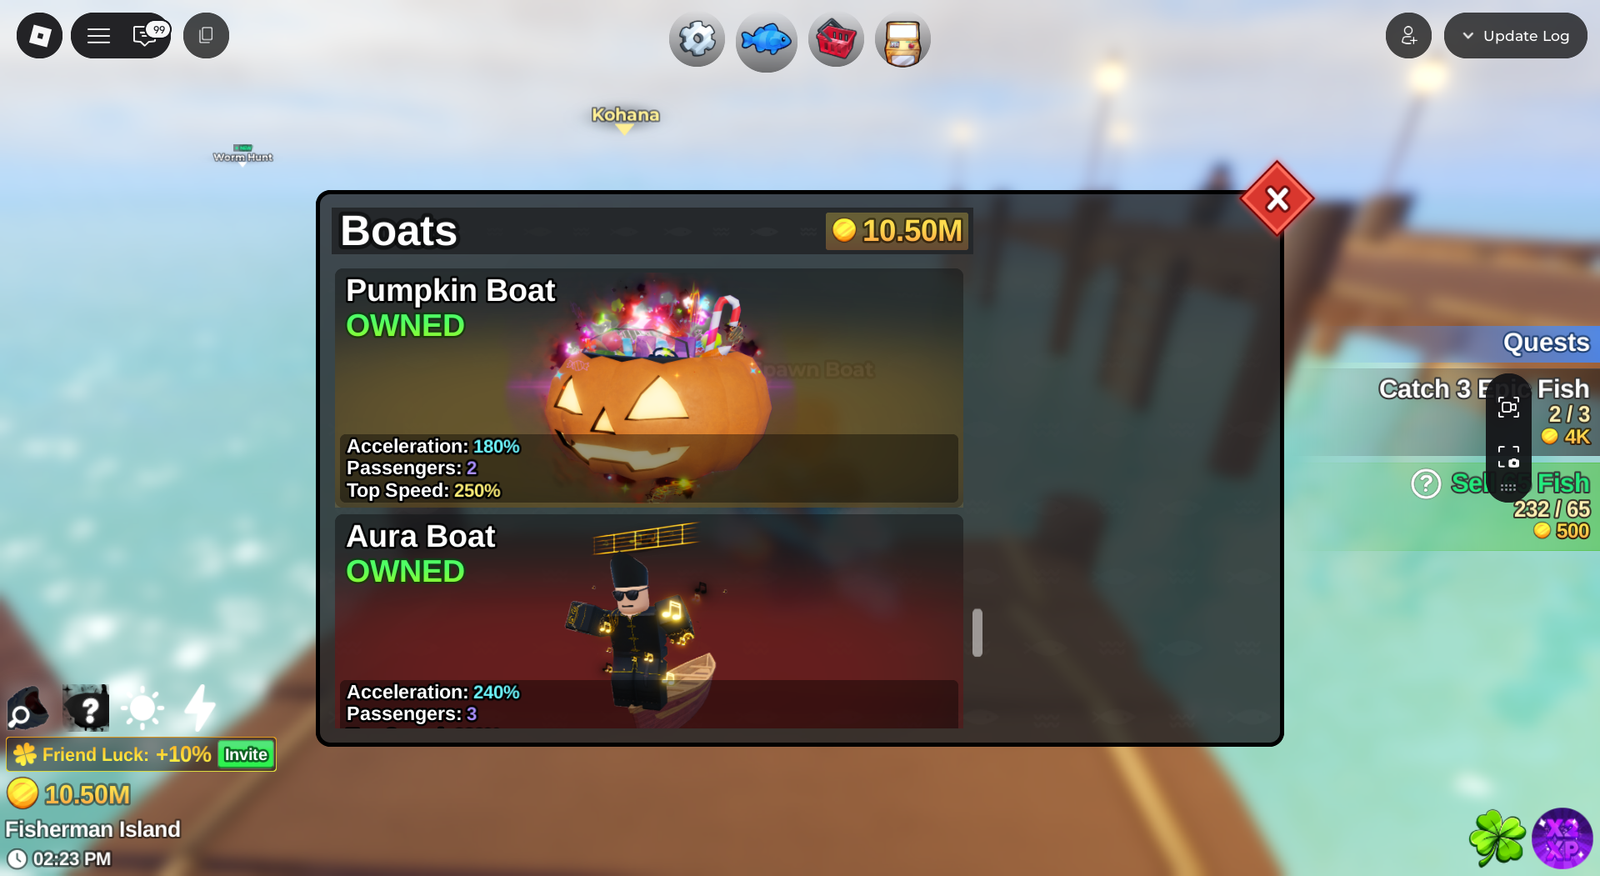Click the four-leaf clover luck icon
This screenshot has width=1600, height=876.
coord(1497,838)
